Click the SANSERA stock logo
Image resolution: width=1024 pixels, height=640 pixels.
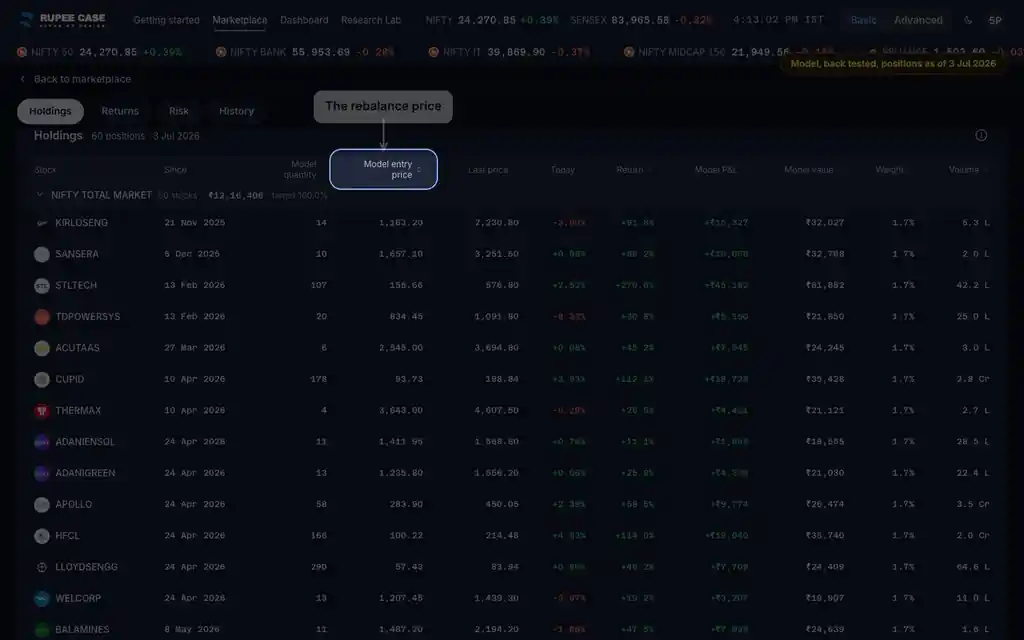point(42,254)
